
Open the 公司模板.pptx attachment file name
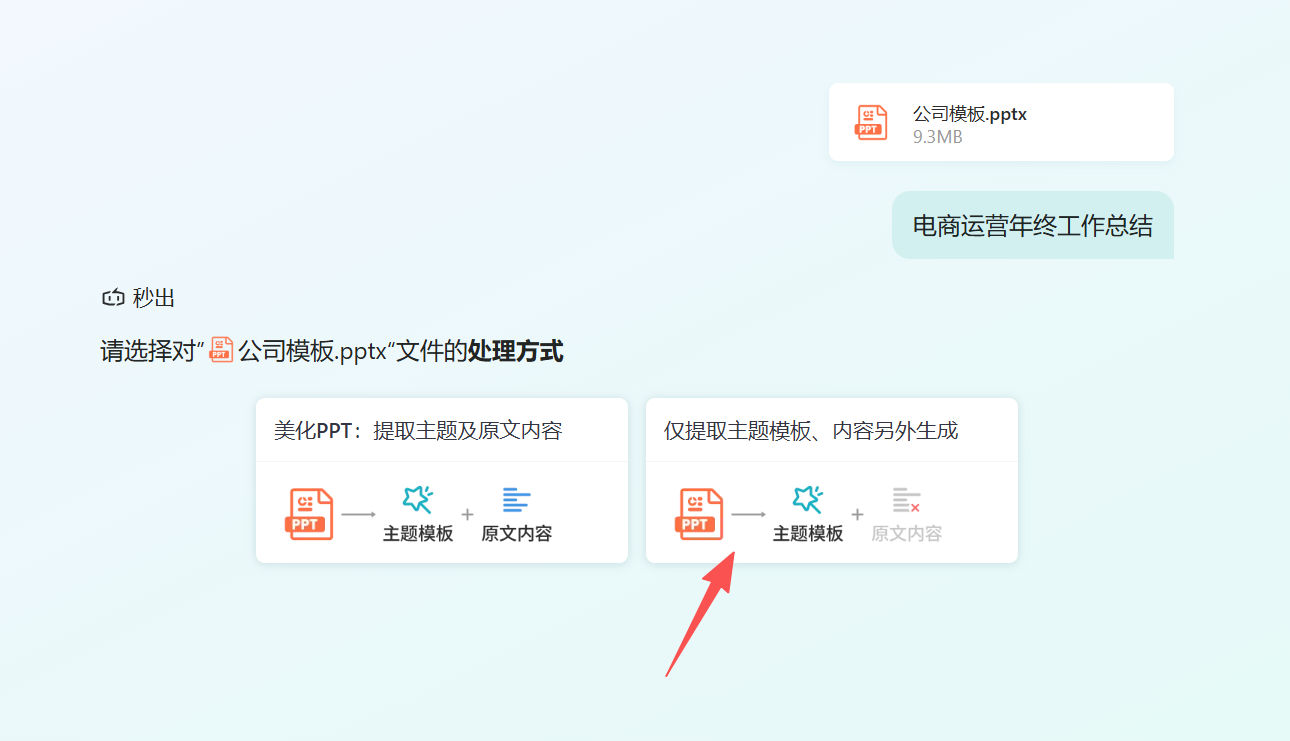click(969, 114)
